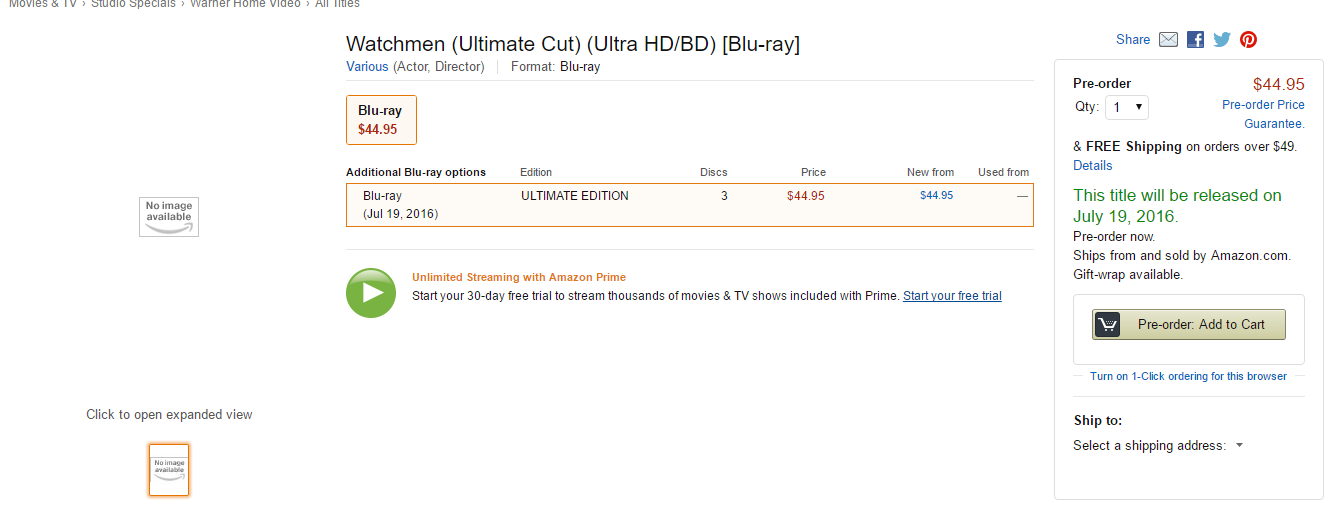Turn on 1-Click ordering for this browser
The width and height of the screenshot is (1335, 512).
1189,376
